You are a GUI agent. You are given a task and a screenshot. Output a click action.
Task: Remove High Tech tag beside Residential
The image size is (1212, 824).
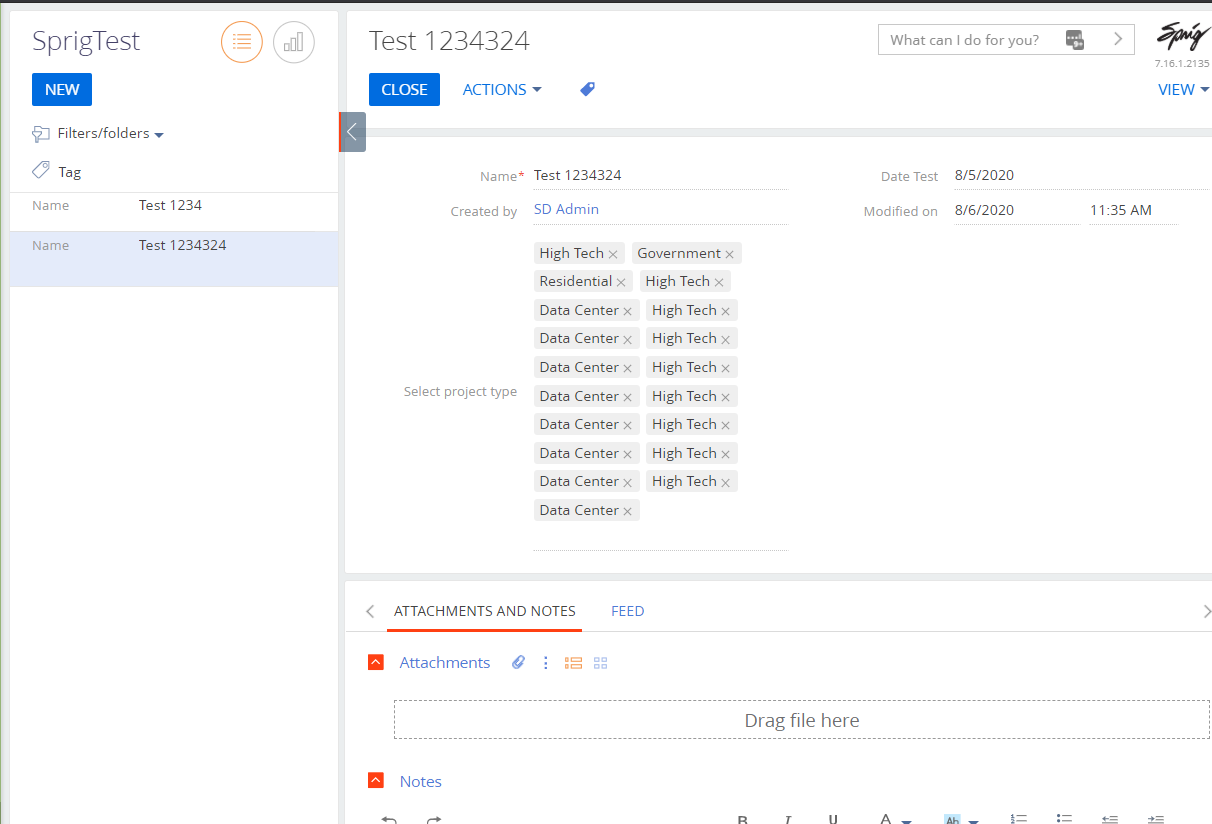[x=719, y=282]
